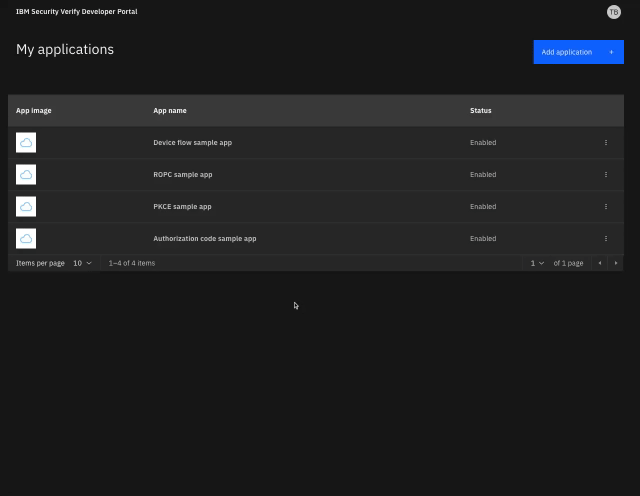Click Enabled status of Authorization code sample app
This screenshot has width=640, height=496.
(483, 238)
